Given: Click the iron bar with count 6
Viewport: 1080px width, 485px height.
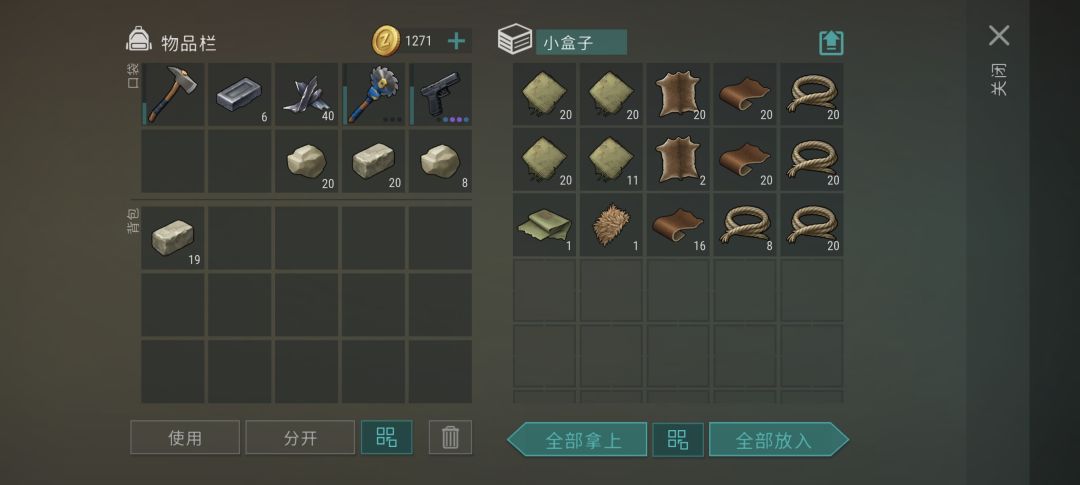Looking at the screenshot, I should (x=240, y=94).
